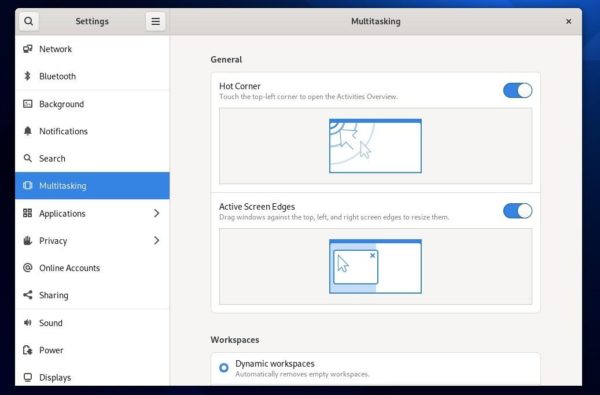This screenshot has height=395, width=600.
Task: Click the Power icon in sidebar
Action: (28, 350)
